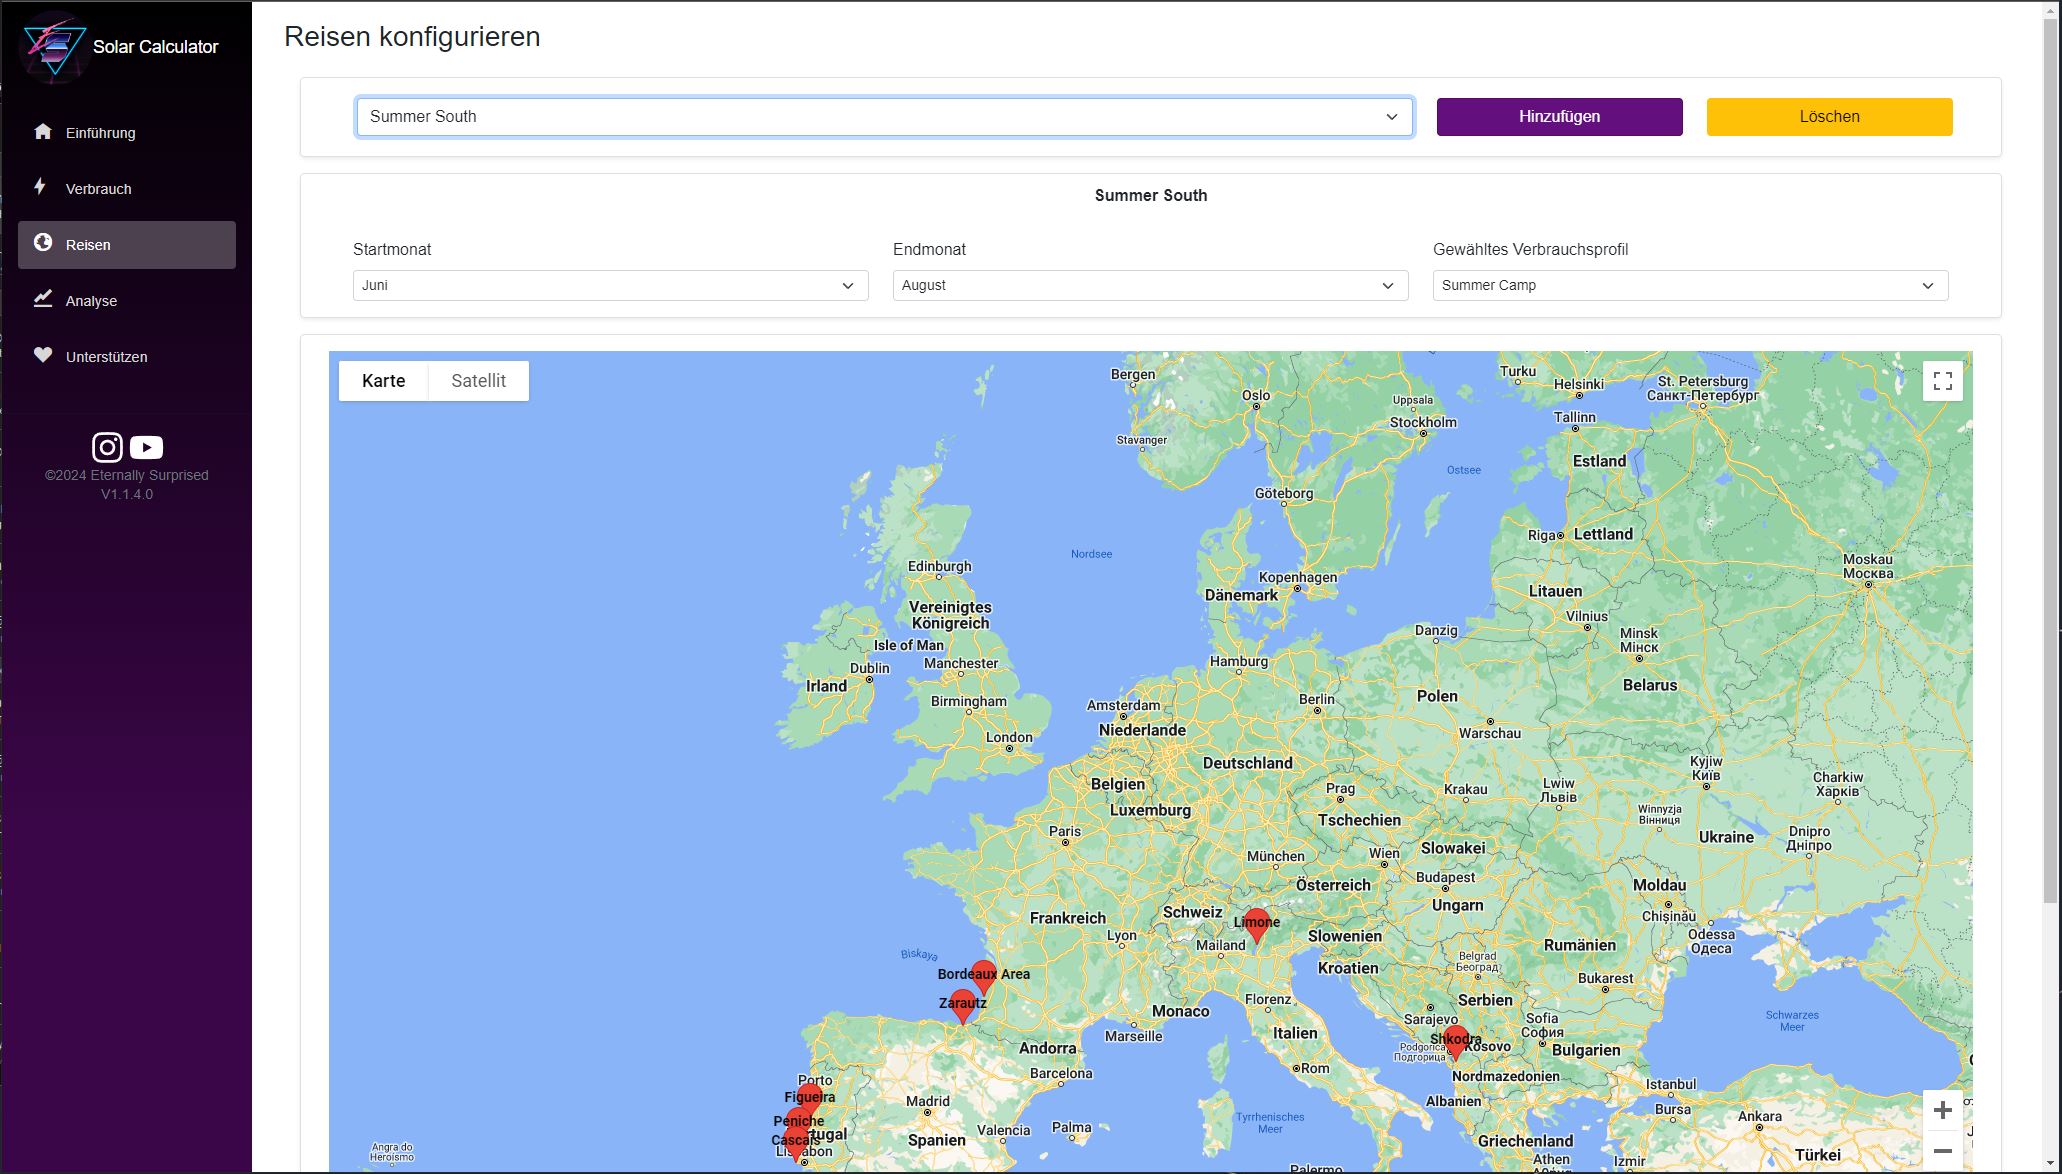Click the purple Hinzufügen button
Screen dimensions: 2062x1174
(1559, 117)
